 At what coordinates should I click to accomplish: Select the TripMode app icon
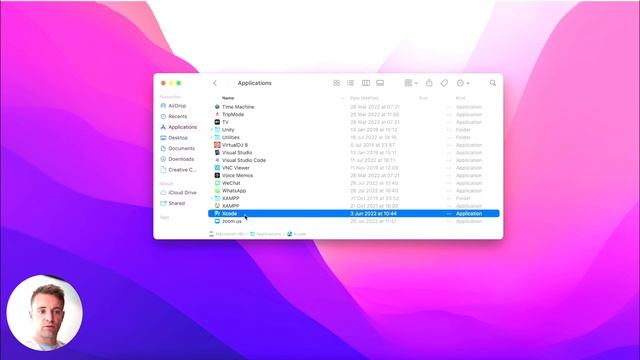(217, 114)
